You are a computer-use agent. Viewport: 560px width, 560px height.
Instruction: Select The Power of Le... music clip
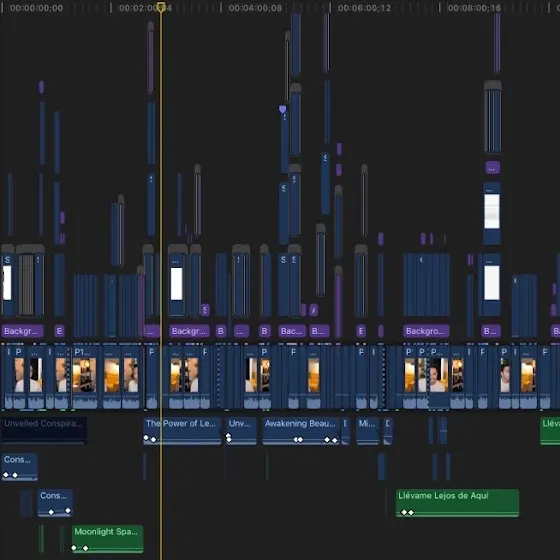click(182, 431)
